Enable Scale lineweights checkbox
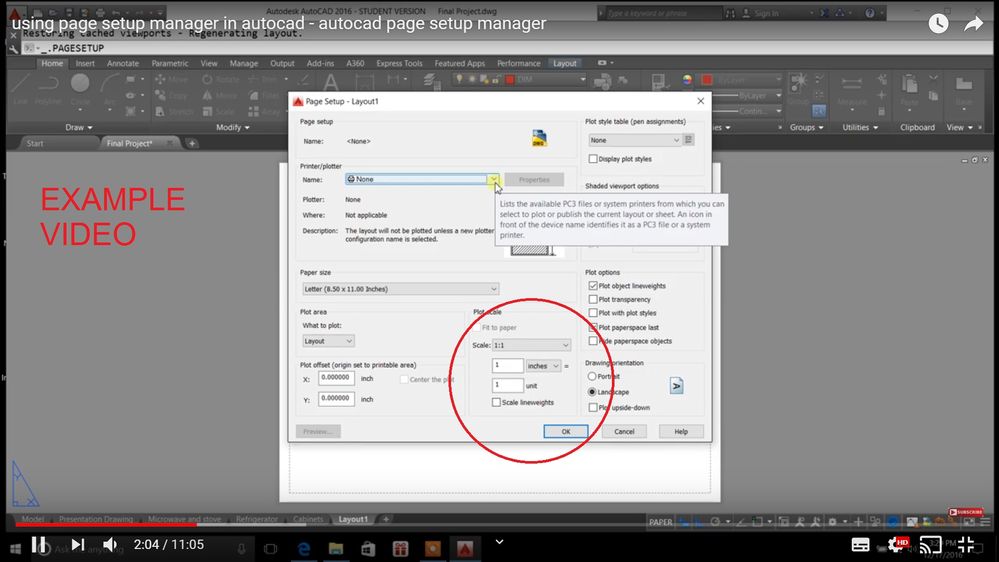 coord(496,402)
